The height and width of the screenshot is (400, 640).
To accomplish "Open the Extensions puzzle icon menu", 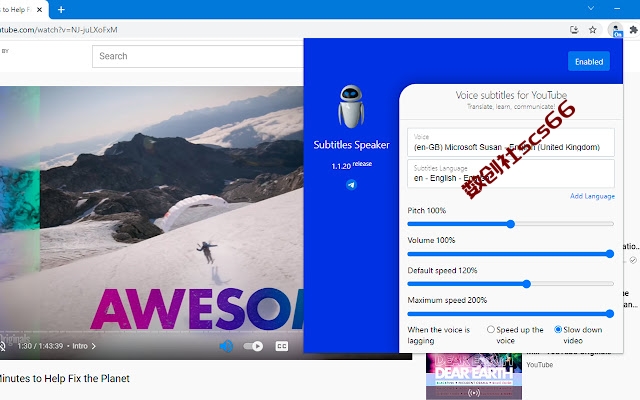I will (x=633, y=29).
